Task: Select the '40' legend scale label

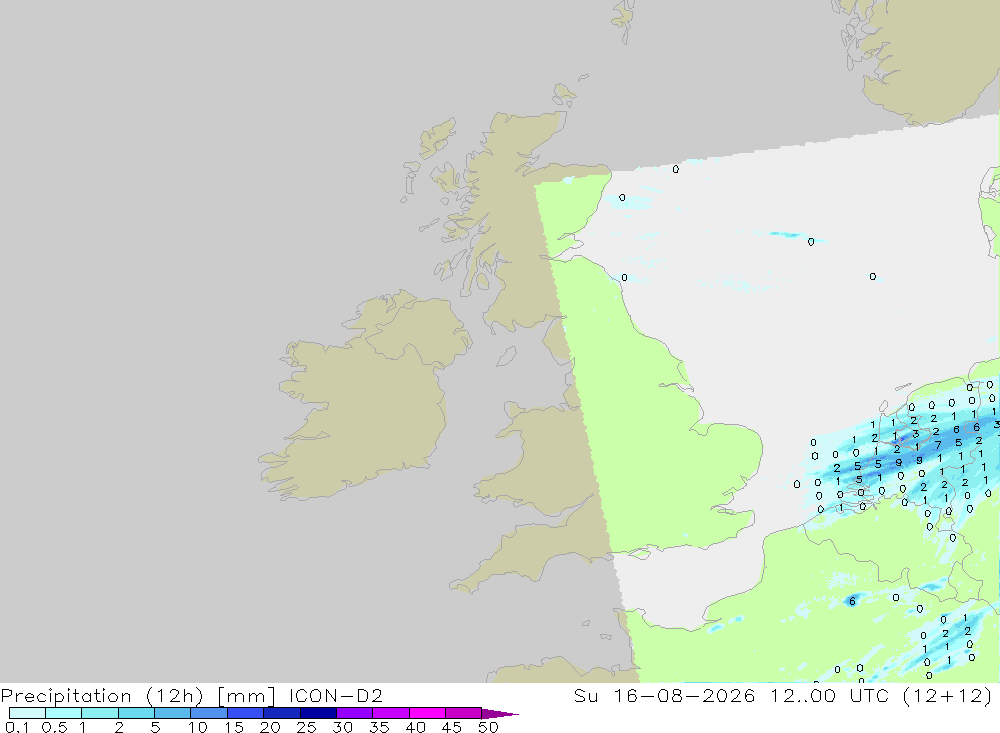Action: 415,727
